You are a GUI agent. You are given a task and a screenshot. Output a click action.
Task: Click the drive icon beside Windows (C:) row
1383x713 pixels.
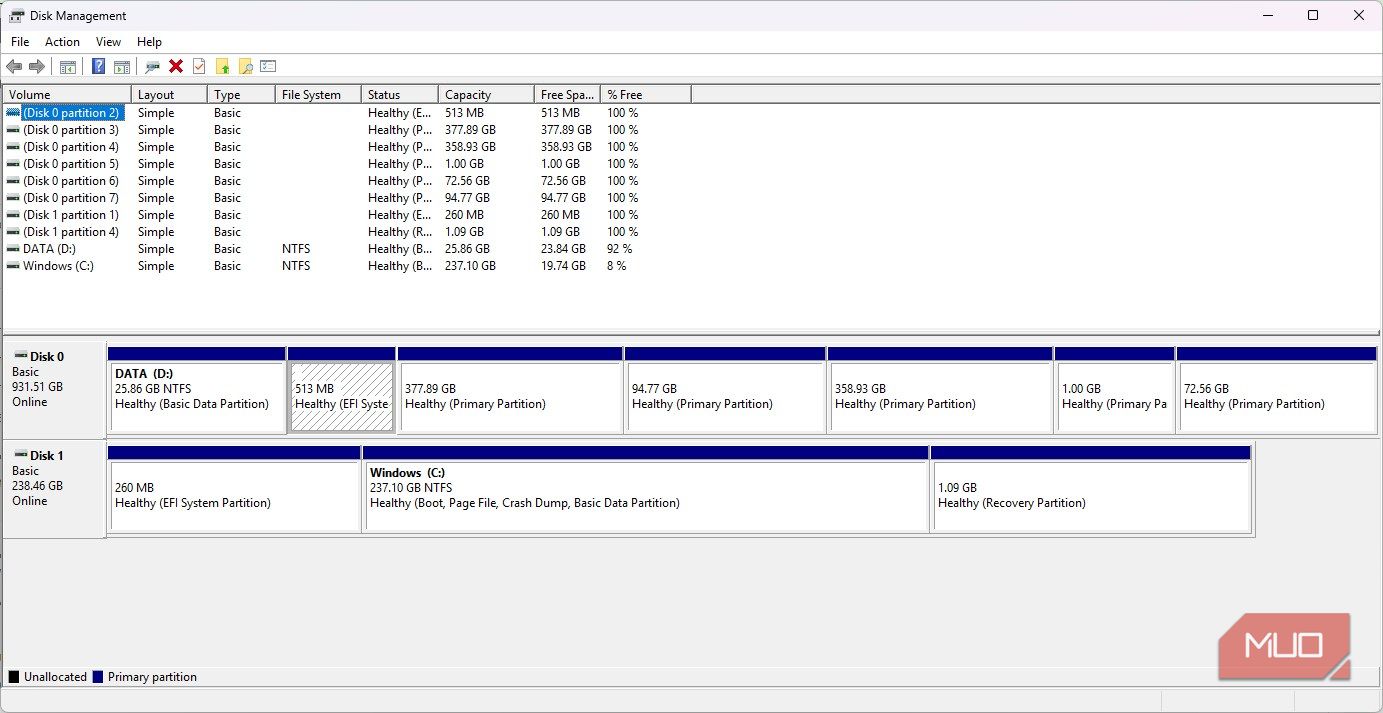[13, 266]
